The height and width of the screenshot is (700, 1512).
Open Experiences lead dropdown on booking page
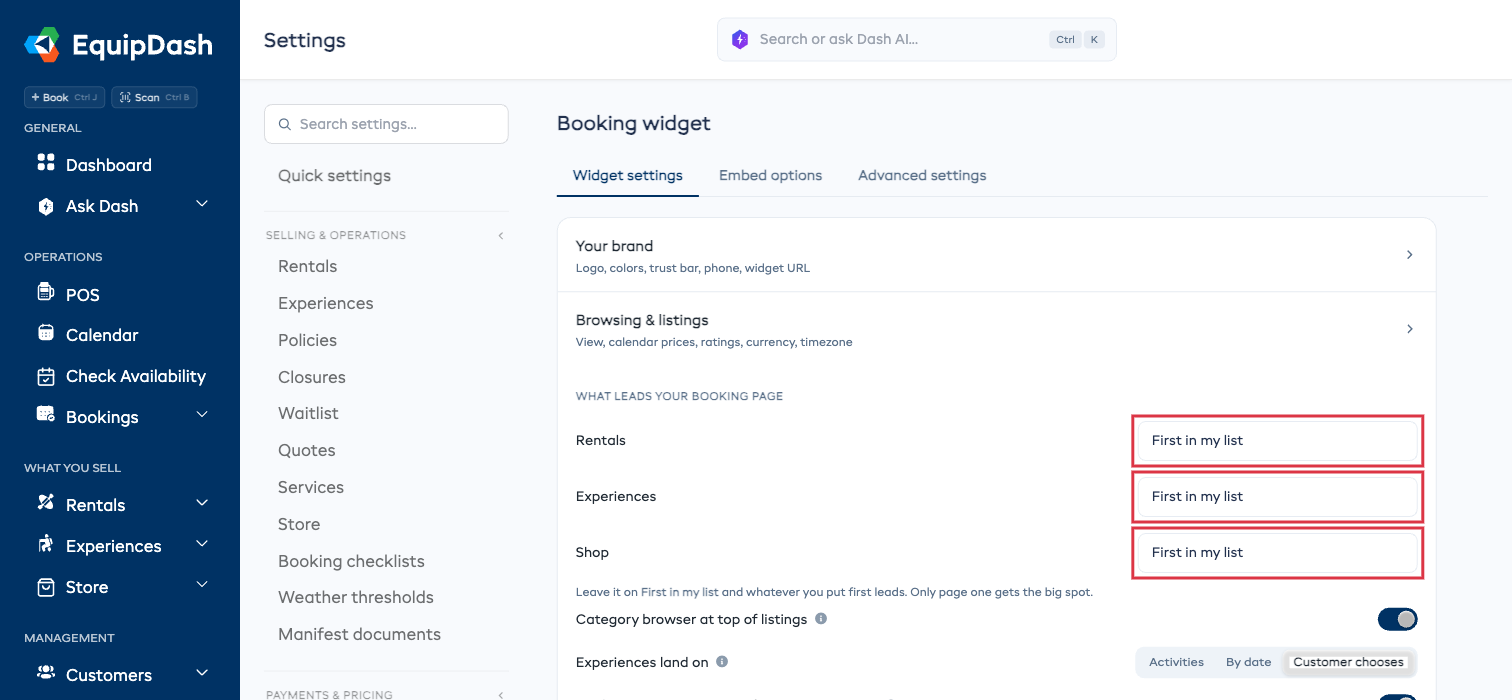click(x=1277, y=497)
